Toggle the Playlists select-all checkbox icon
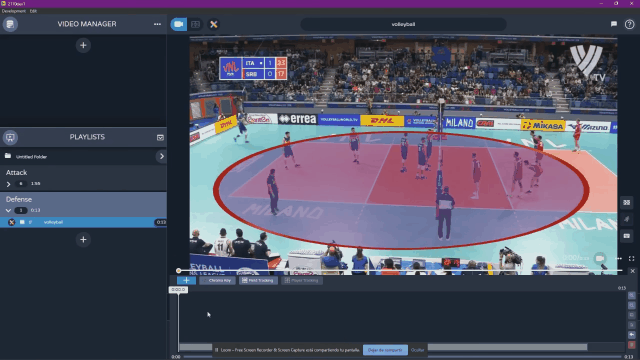 160,138
